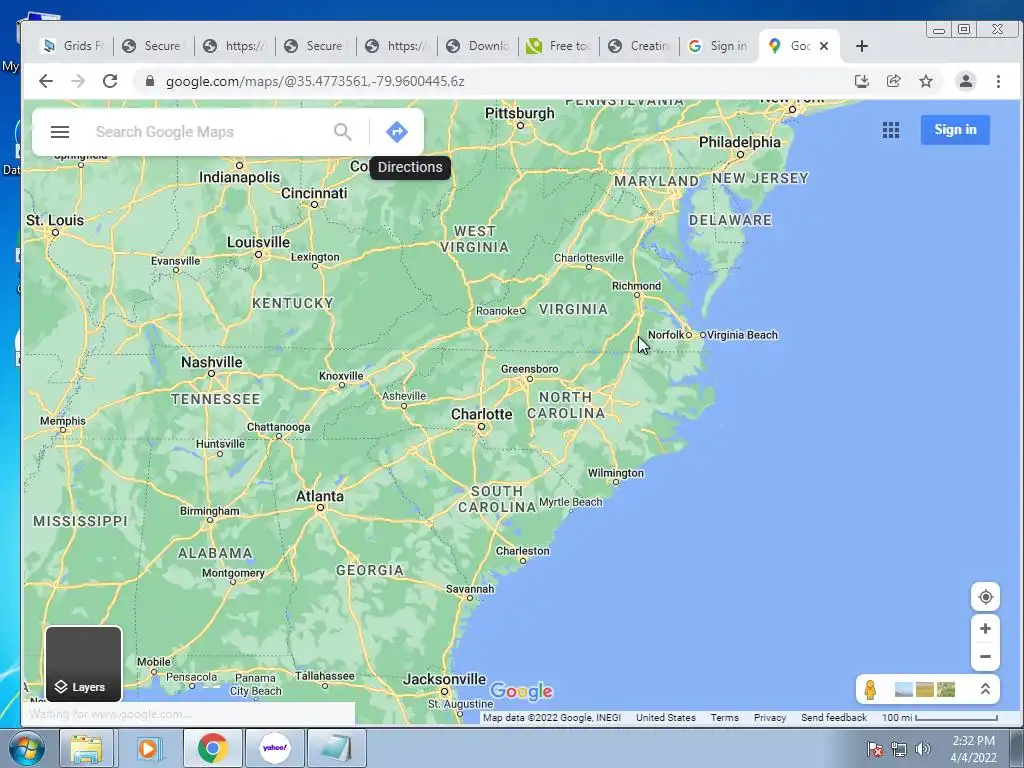Click the Atlanta city label
The width and height of the screenshot is (1024, 768).
pyautogui.click(x=320, y=496)
